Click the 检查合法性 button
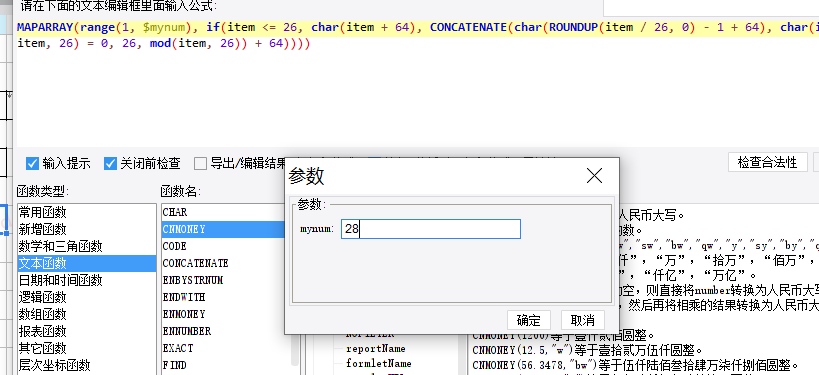819x375 pixels. [x=767, y=162]
